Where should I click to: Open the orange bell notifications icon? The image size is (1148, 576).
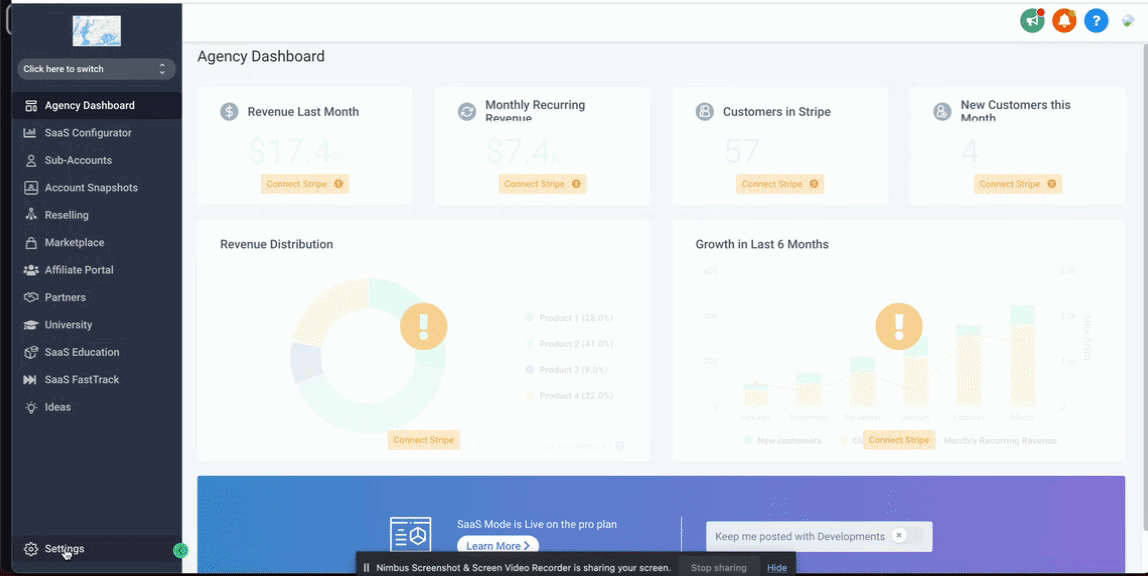coord(1065,20)
